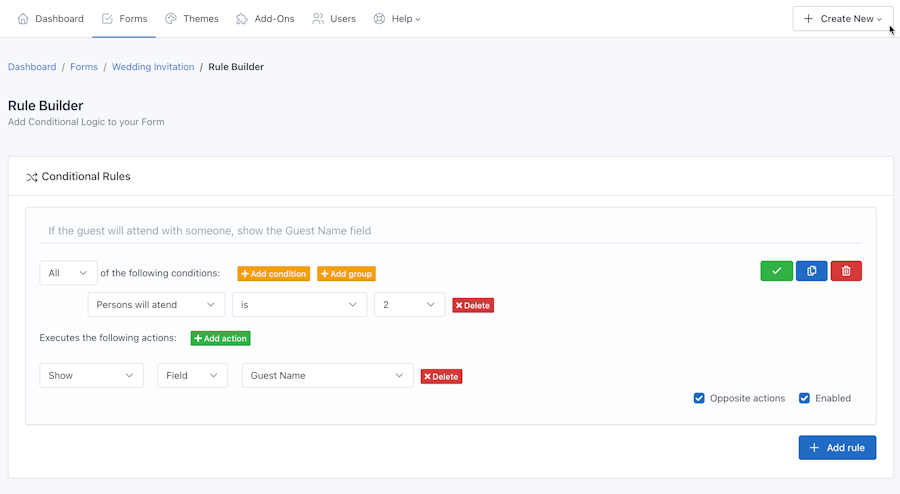Open the Forms tab in navigation
The height and width of the screenshot is (494, 900).
124,19
